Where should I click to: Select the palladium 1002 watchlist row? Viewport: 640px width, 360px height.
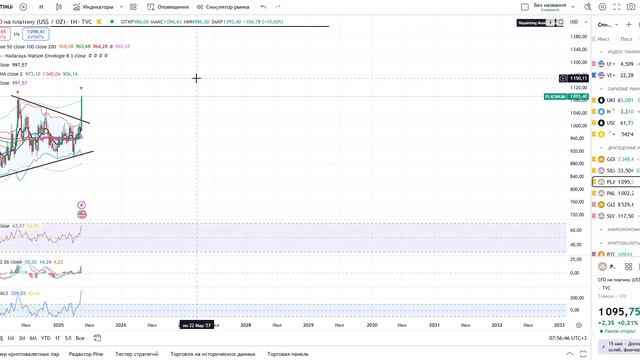point(616,193)
